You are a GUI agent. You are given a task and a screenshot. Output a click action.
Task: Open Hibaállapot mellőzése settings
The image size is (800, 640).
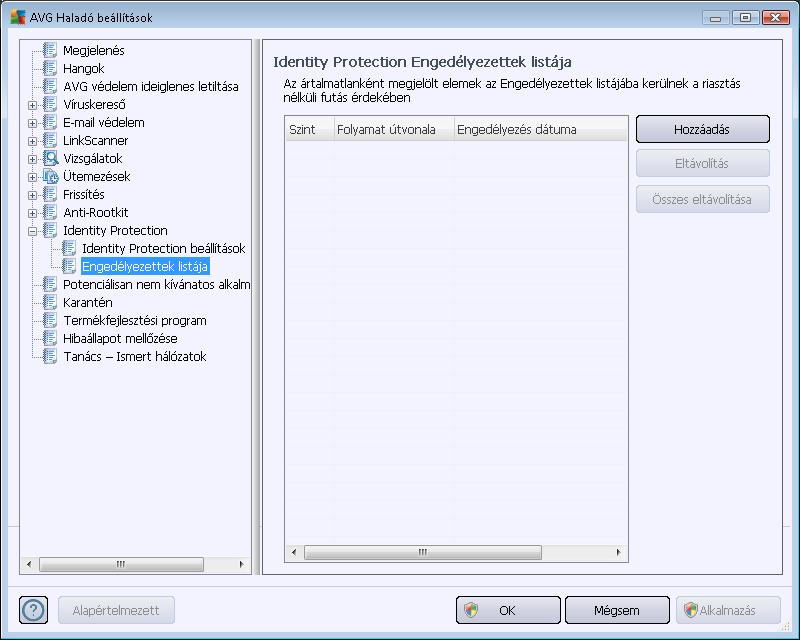coord(120,338)
